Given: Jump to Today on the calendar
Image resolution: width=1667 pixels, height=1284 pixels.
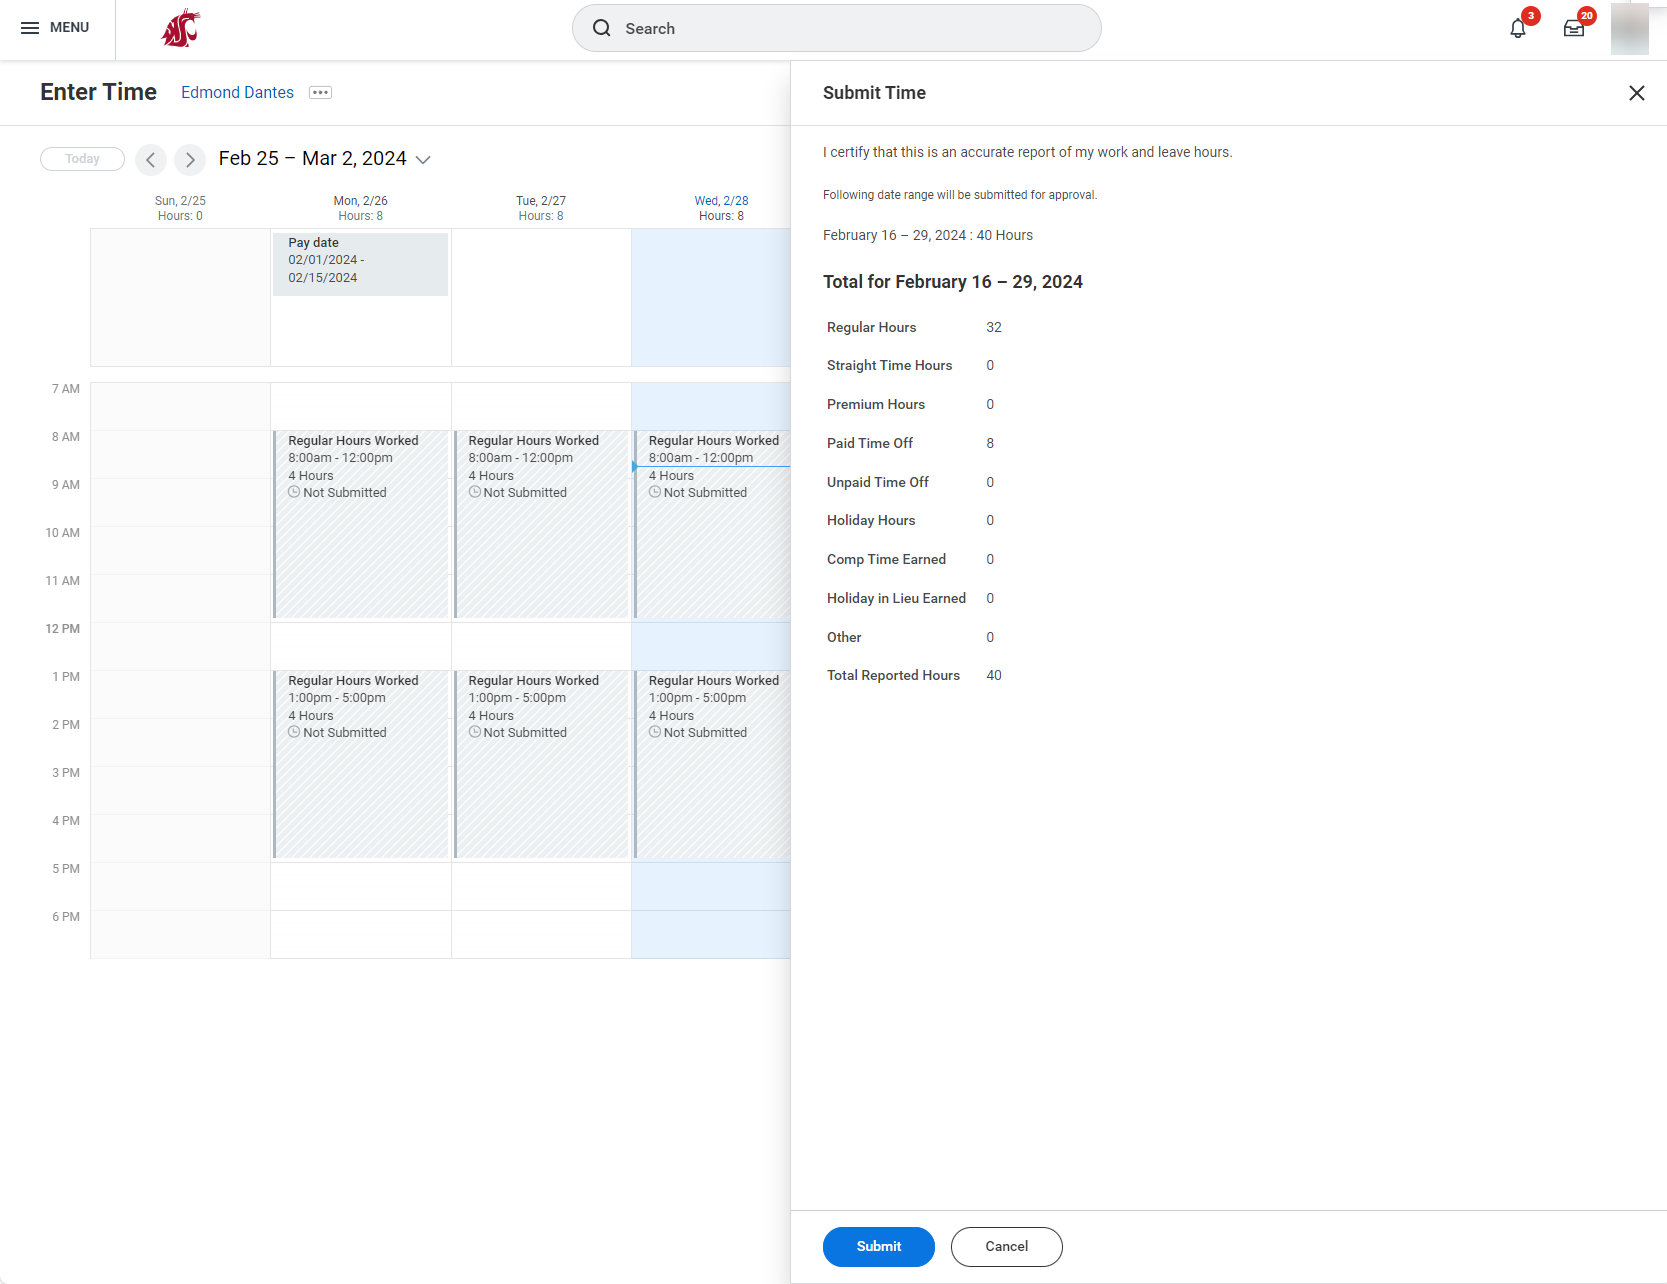Looking at the screenshot, I should click(82, 158).
